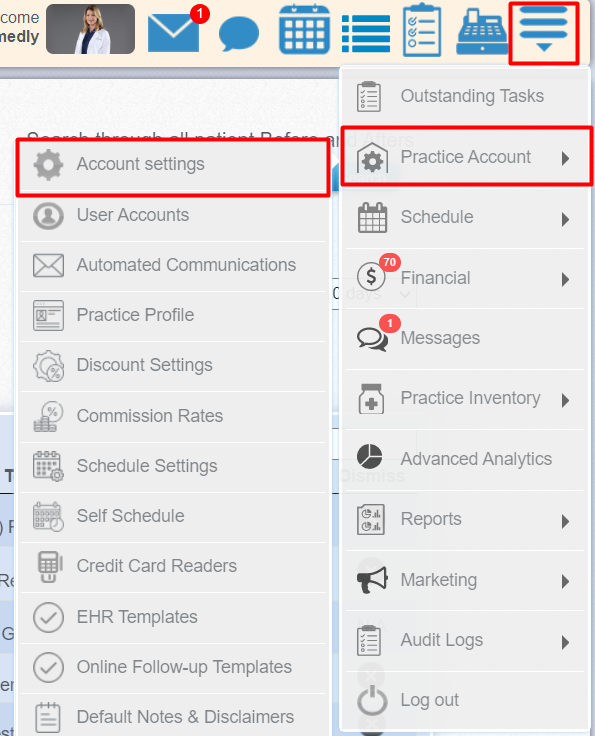Click the doctor profile photo thumbnail

pos(91,29)
